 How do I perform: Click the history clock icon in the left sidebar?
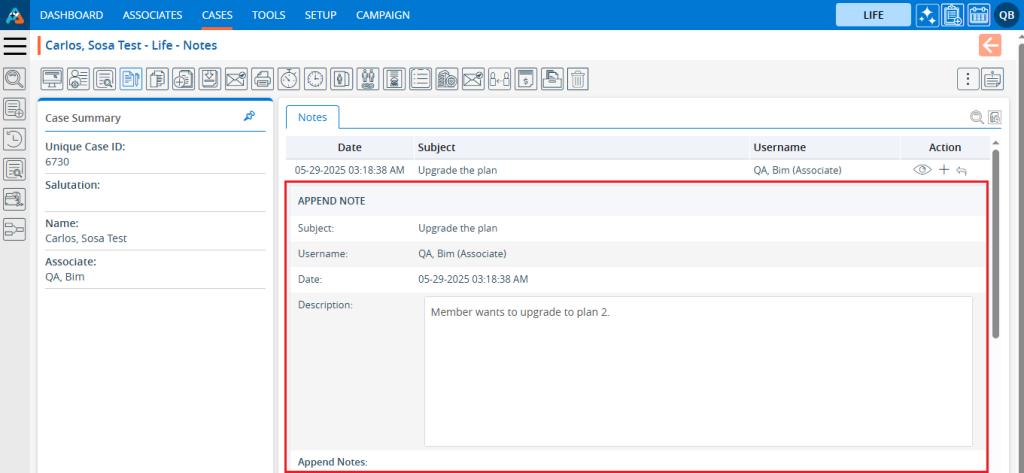coord(15,139)
